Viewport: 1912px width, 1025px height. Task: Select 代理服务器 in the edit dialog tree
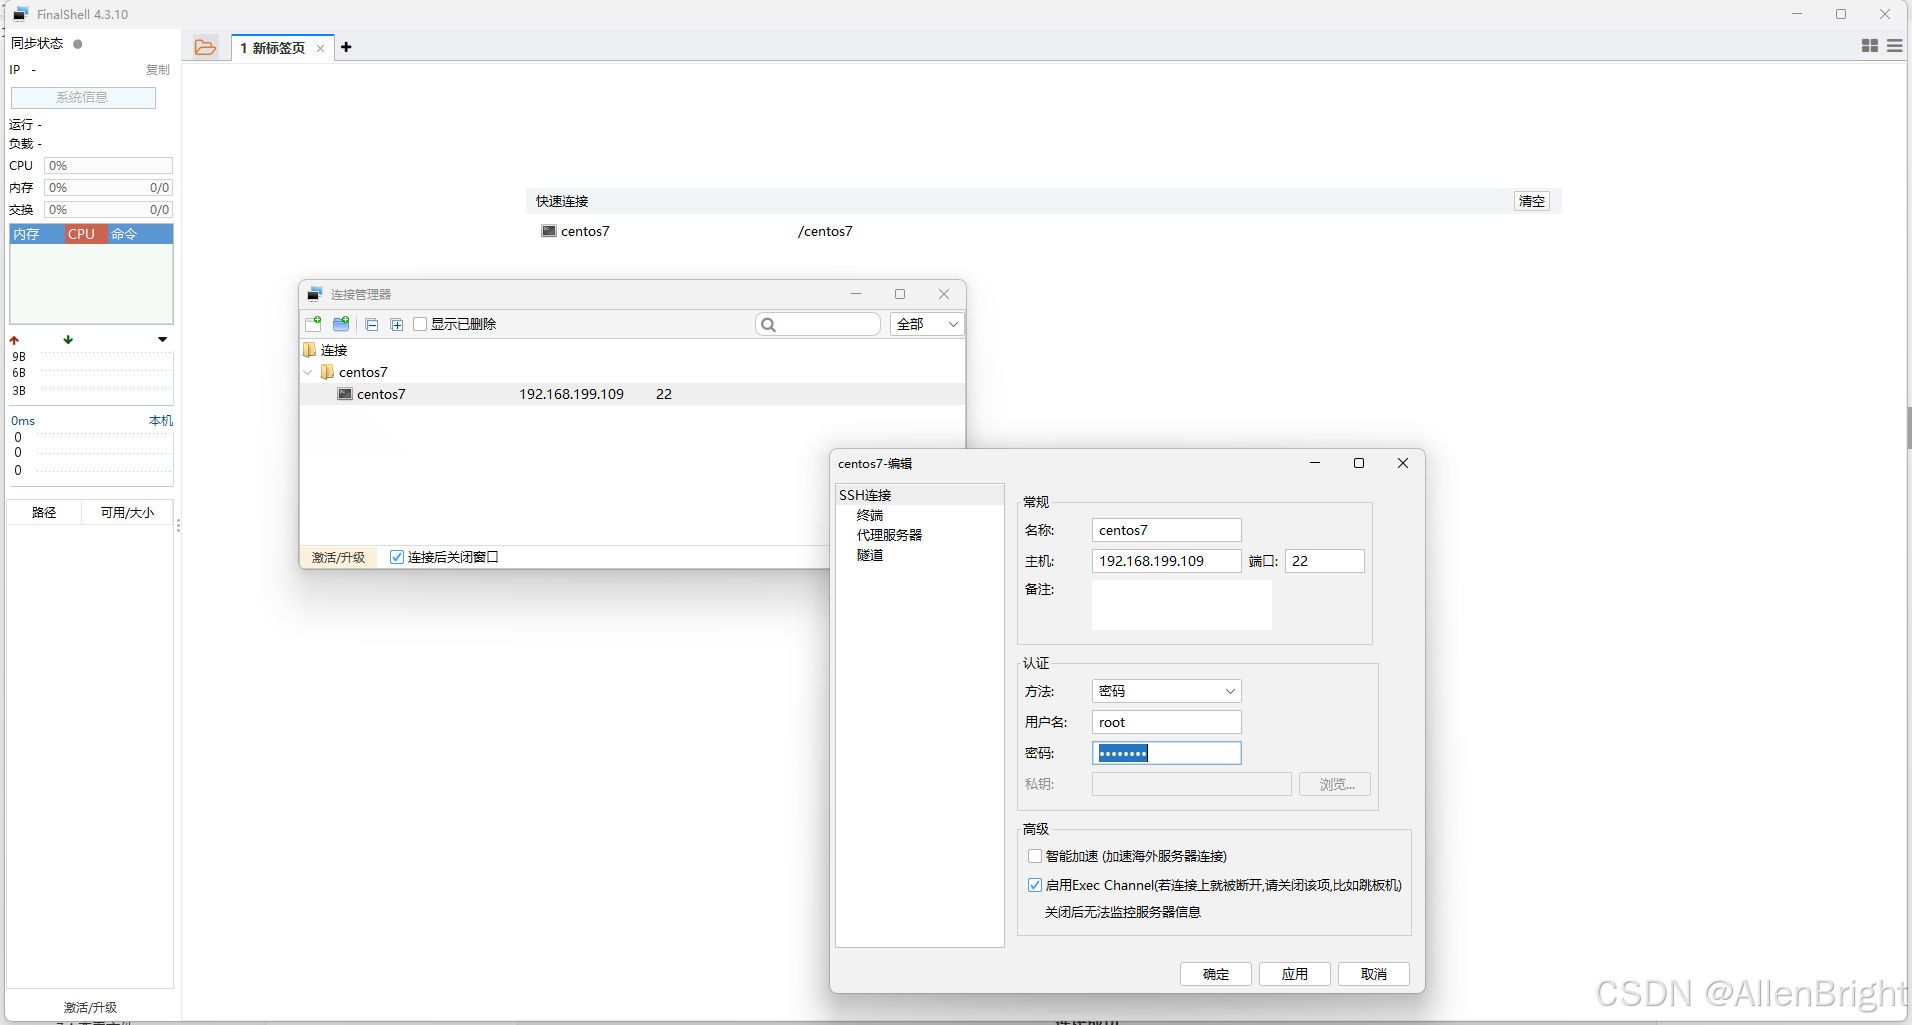coord(889,535)
